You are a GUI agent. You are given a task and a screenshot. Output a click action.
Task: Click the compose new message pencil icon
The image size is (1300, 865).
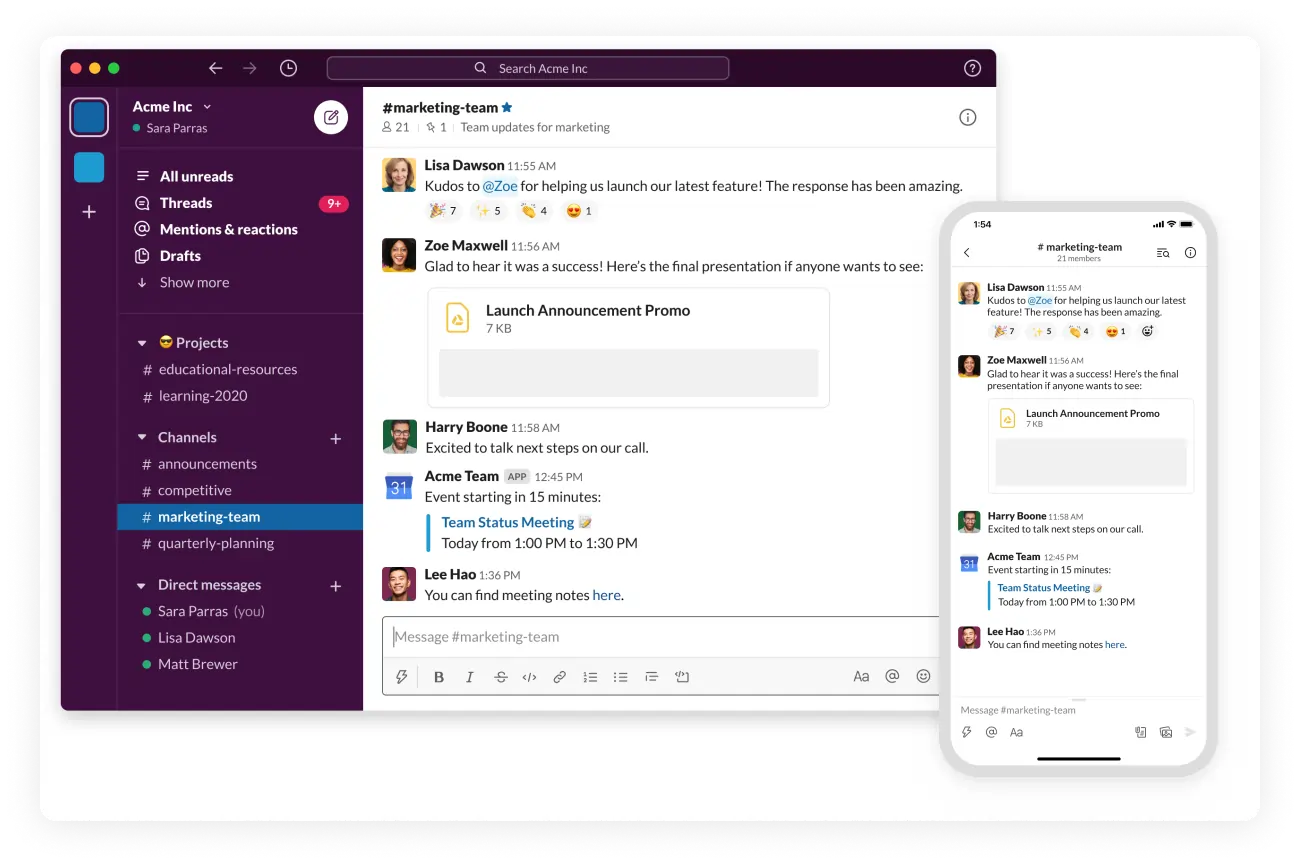point(331,117)
